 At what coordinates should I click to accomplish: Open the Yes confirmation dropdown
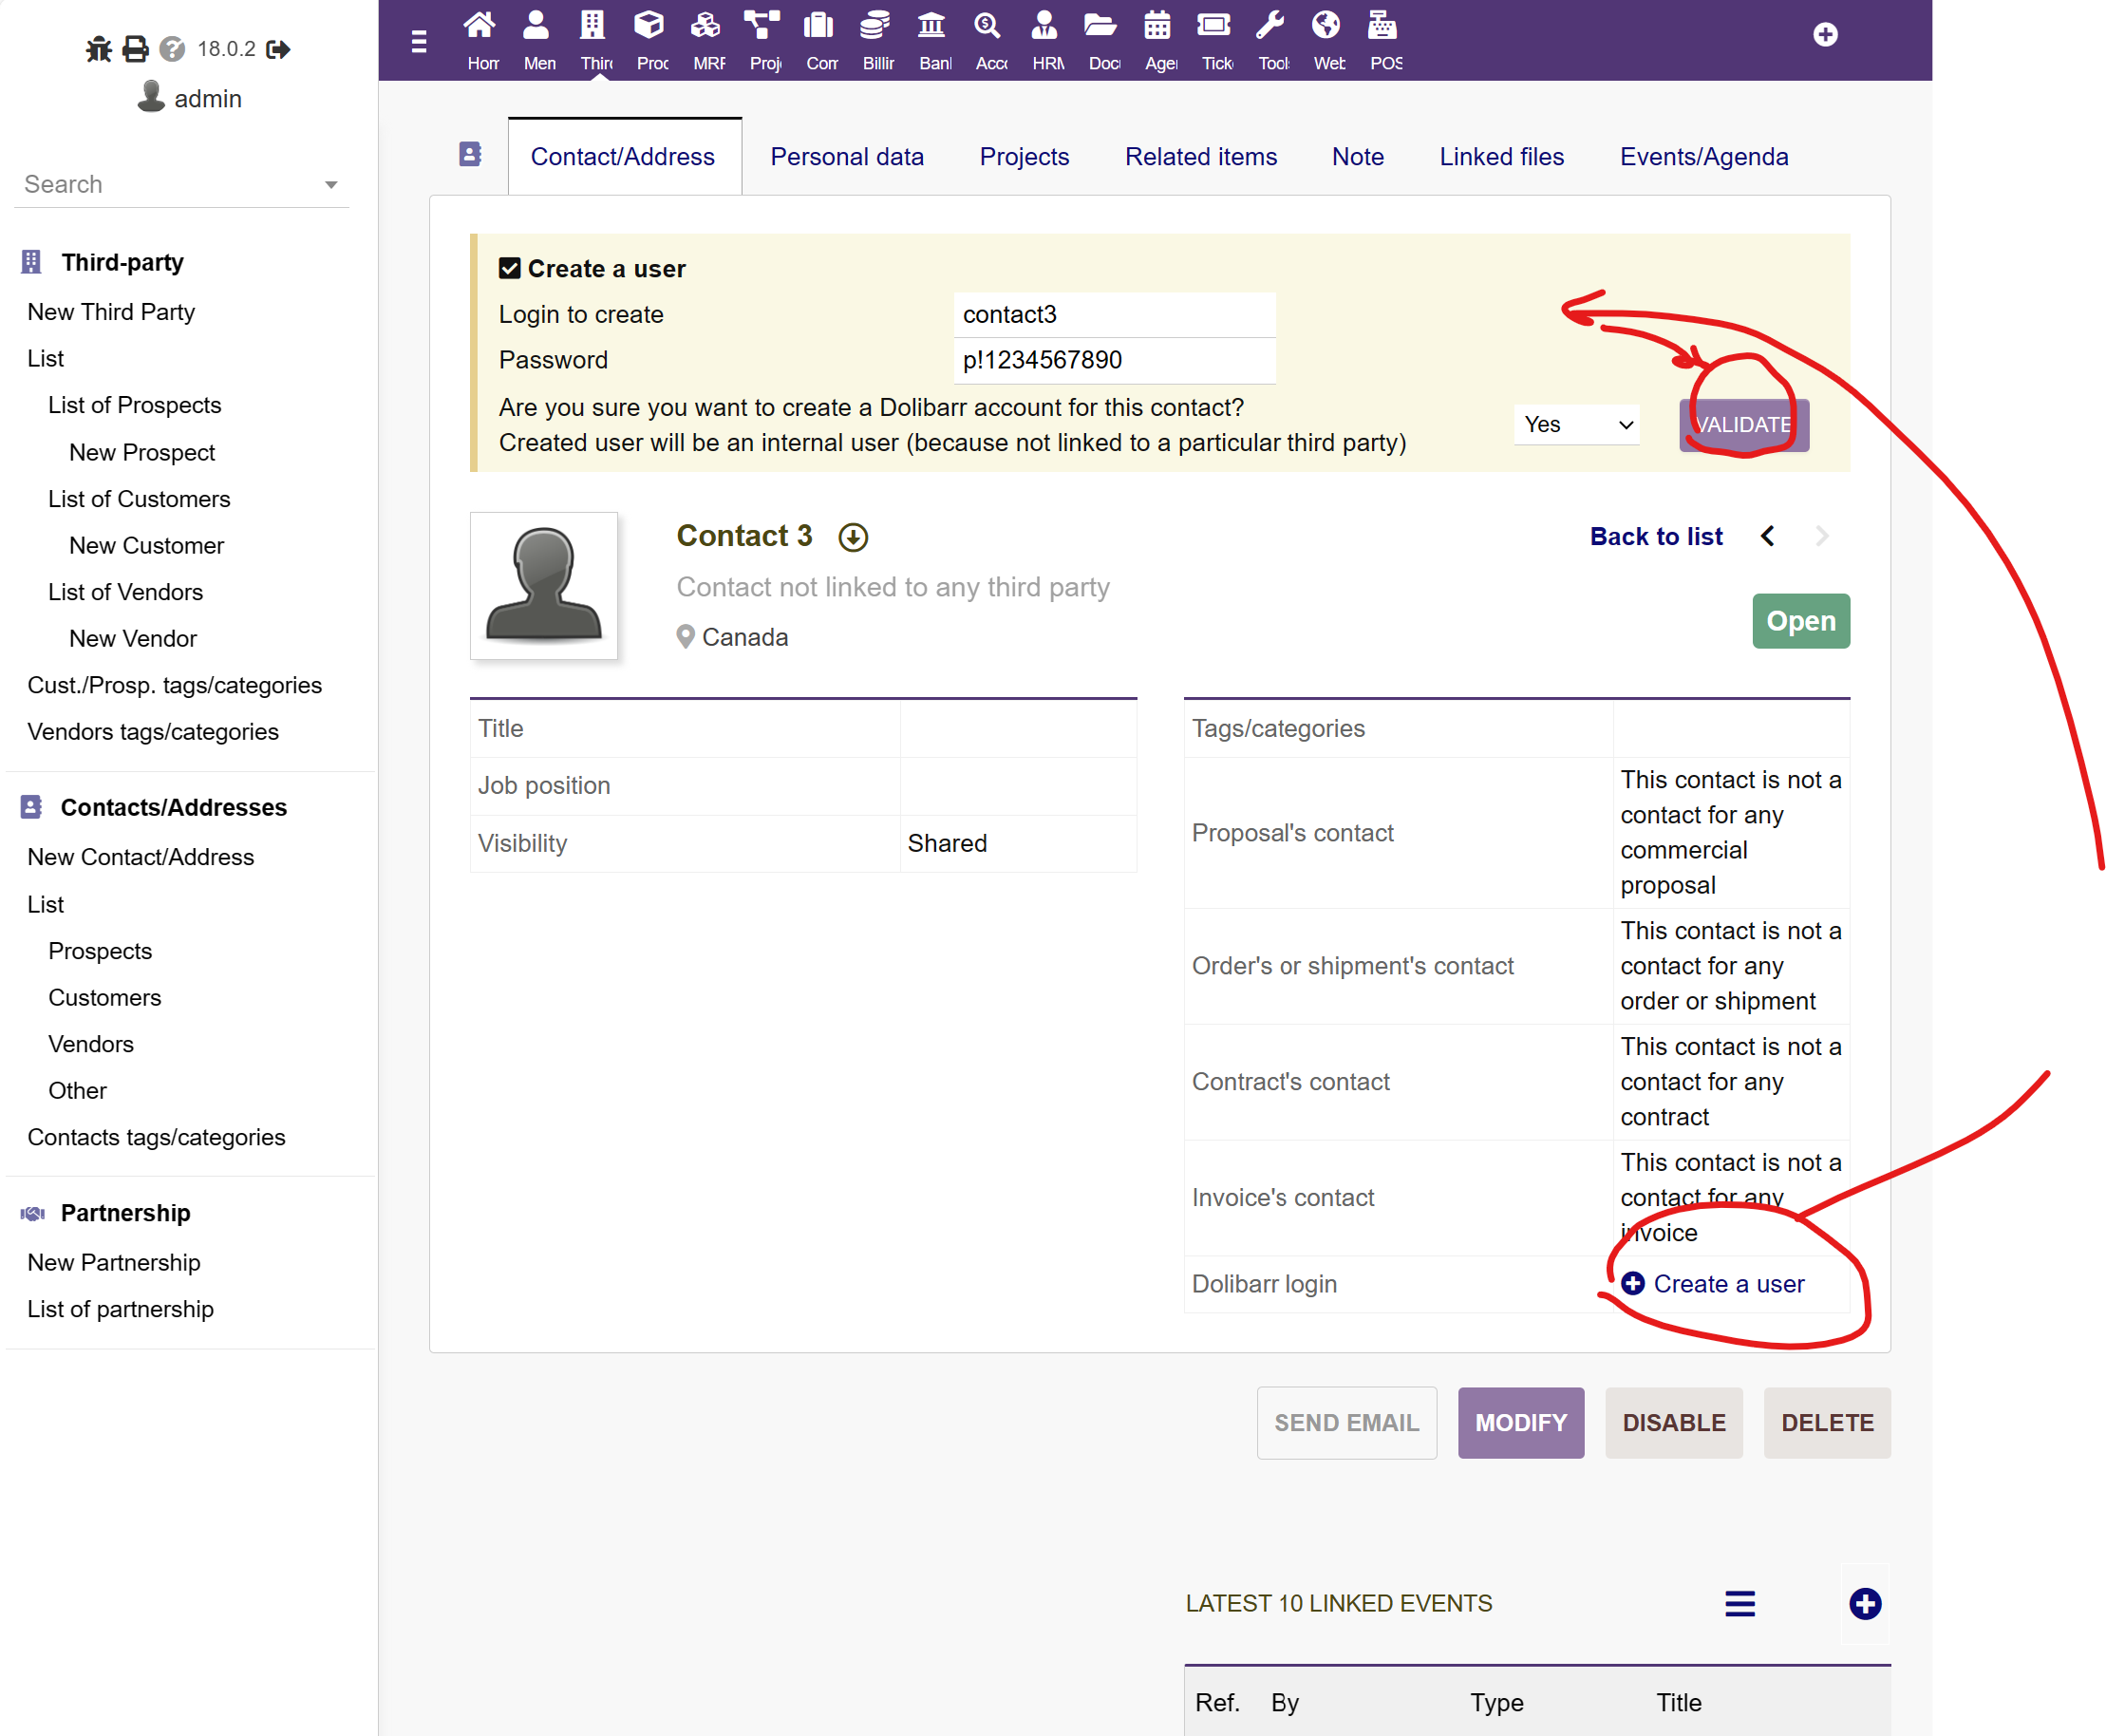click(x=1578, y=424)
